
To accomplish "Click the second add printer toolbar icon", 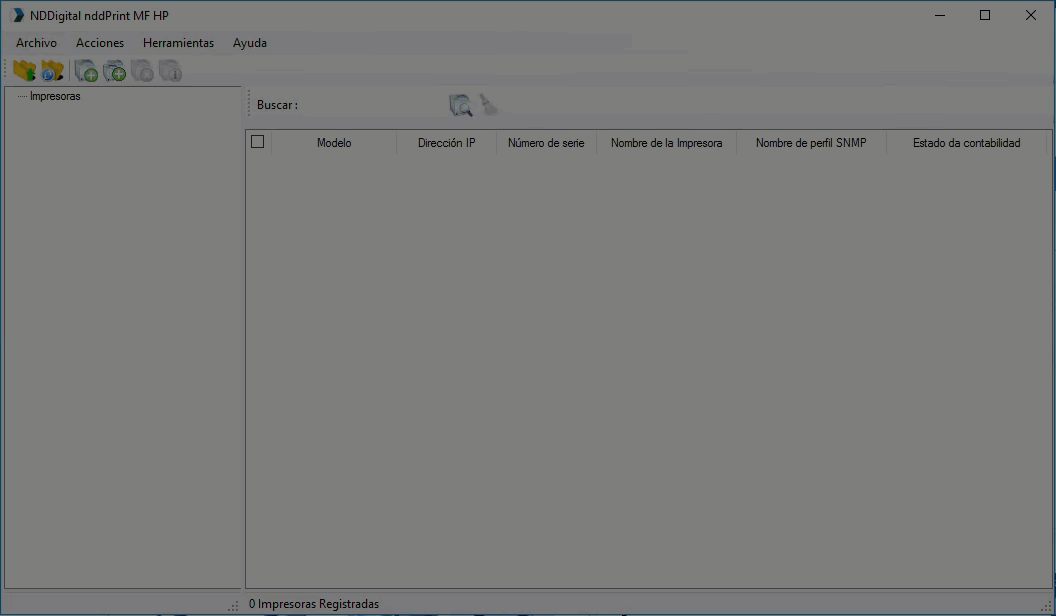I will tap(113, 70).
